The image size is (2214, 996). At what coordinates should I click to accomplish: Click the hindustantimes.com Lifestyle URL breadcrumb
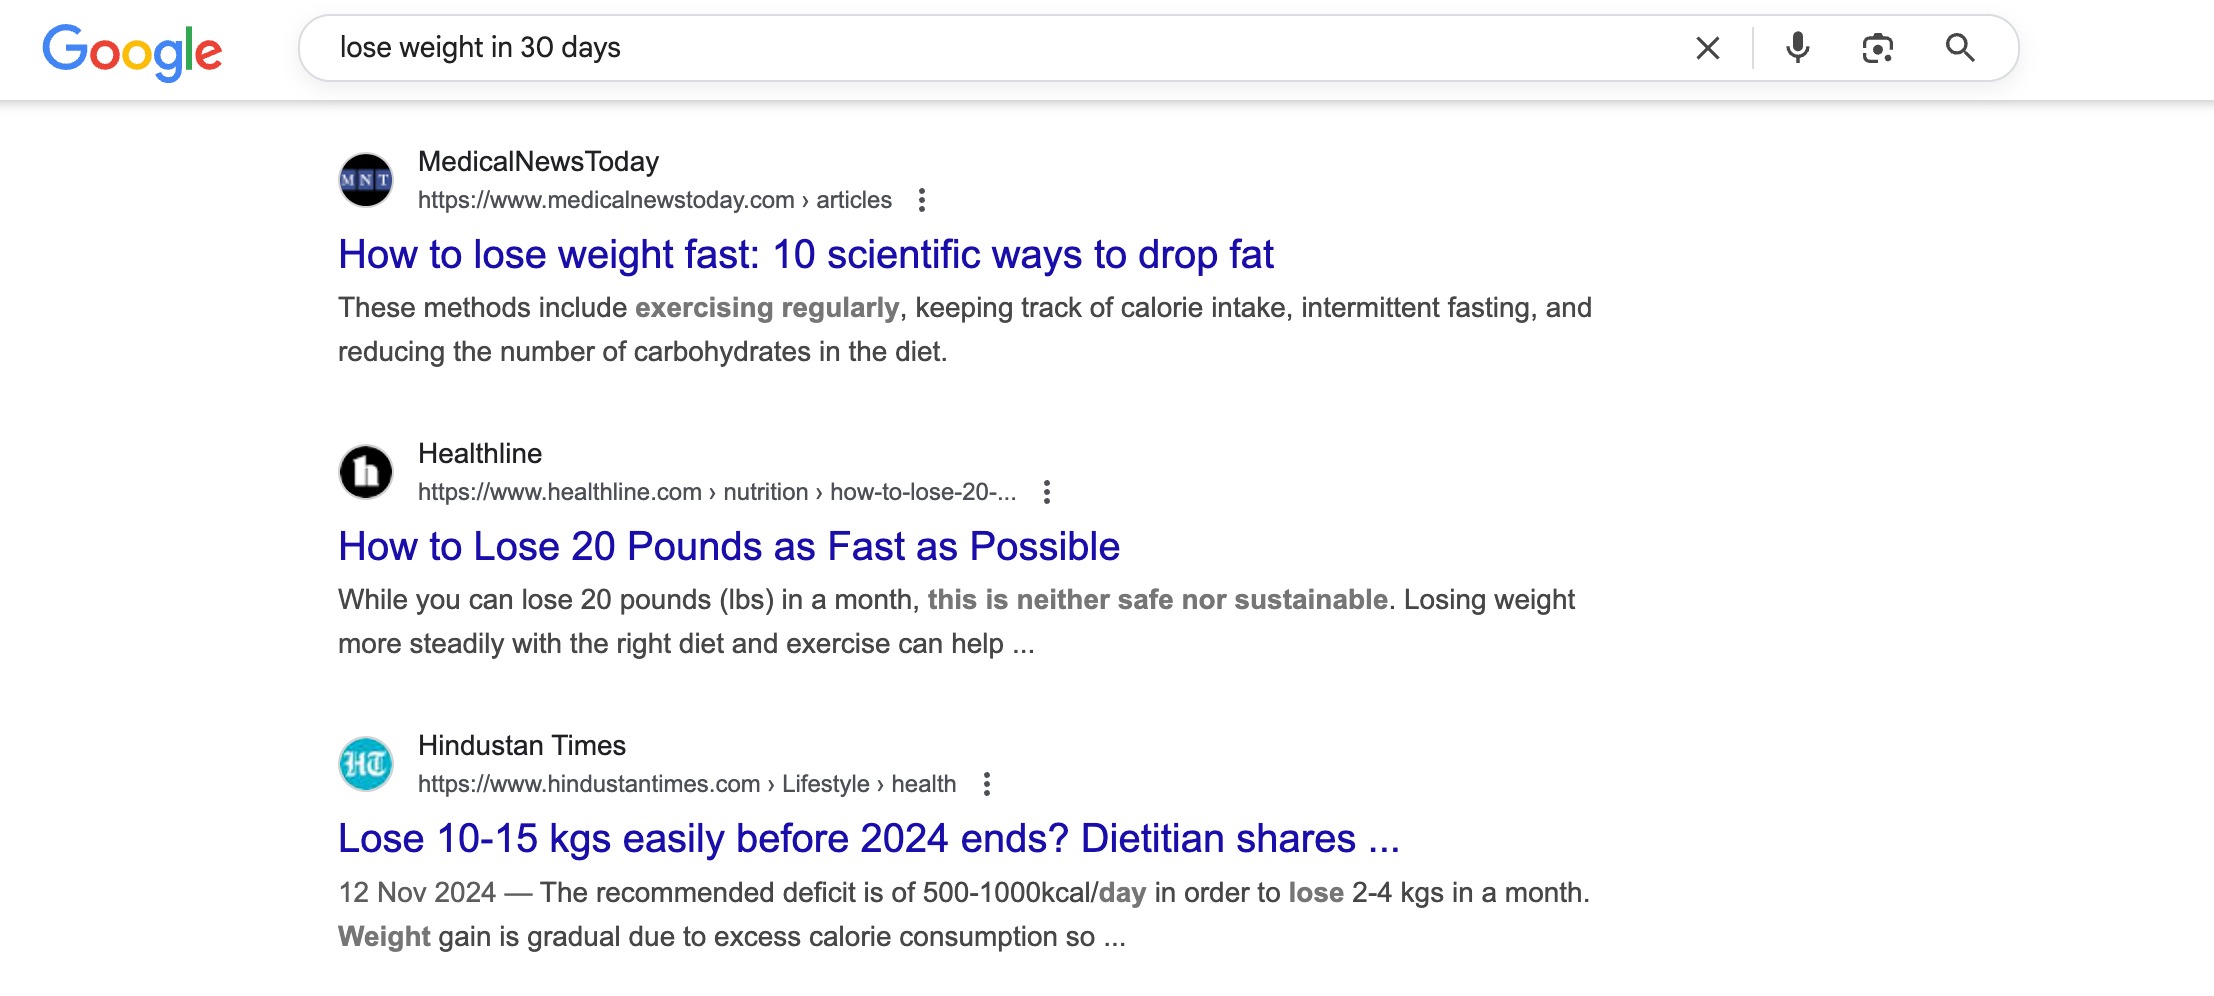(686, 784)
